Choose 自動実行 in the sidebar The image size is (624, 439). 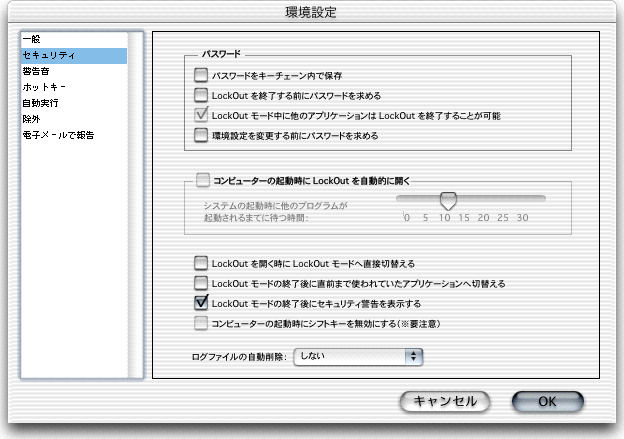point(74,103)
